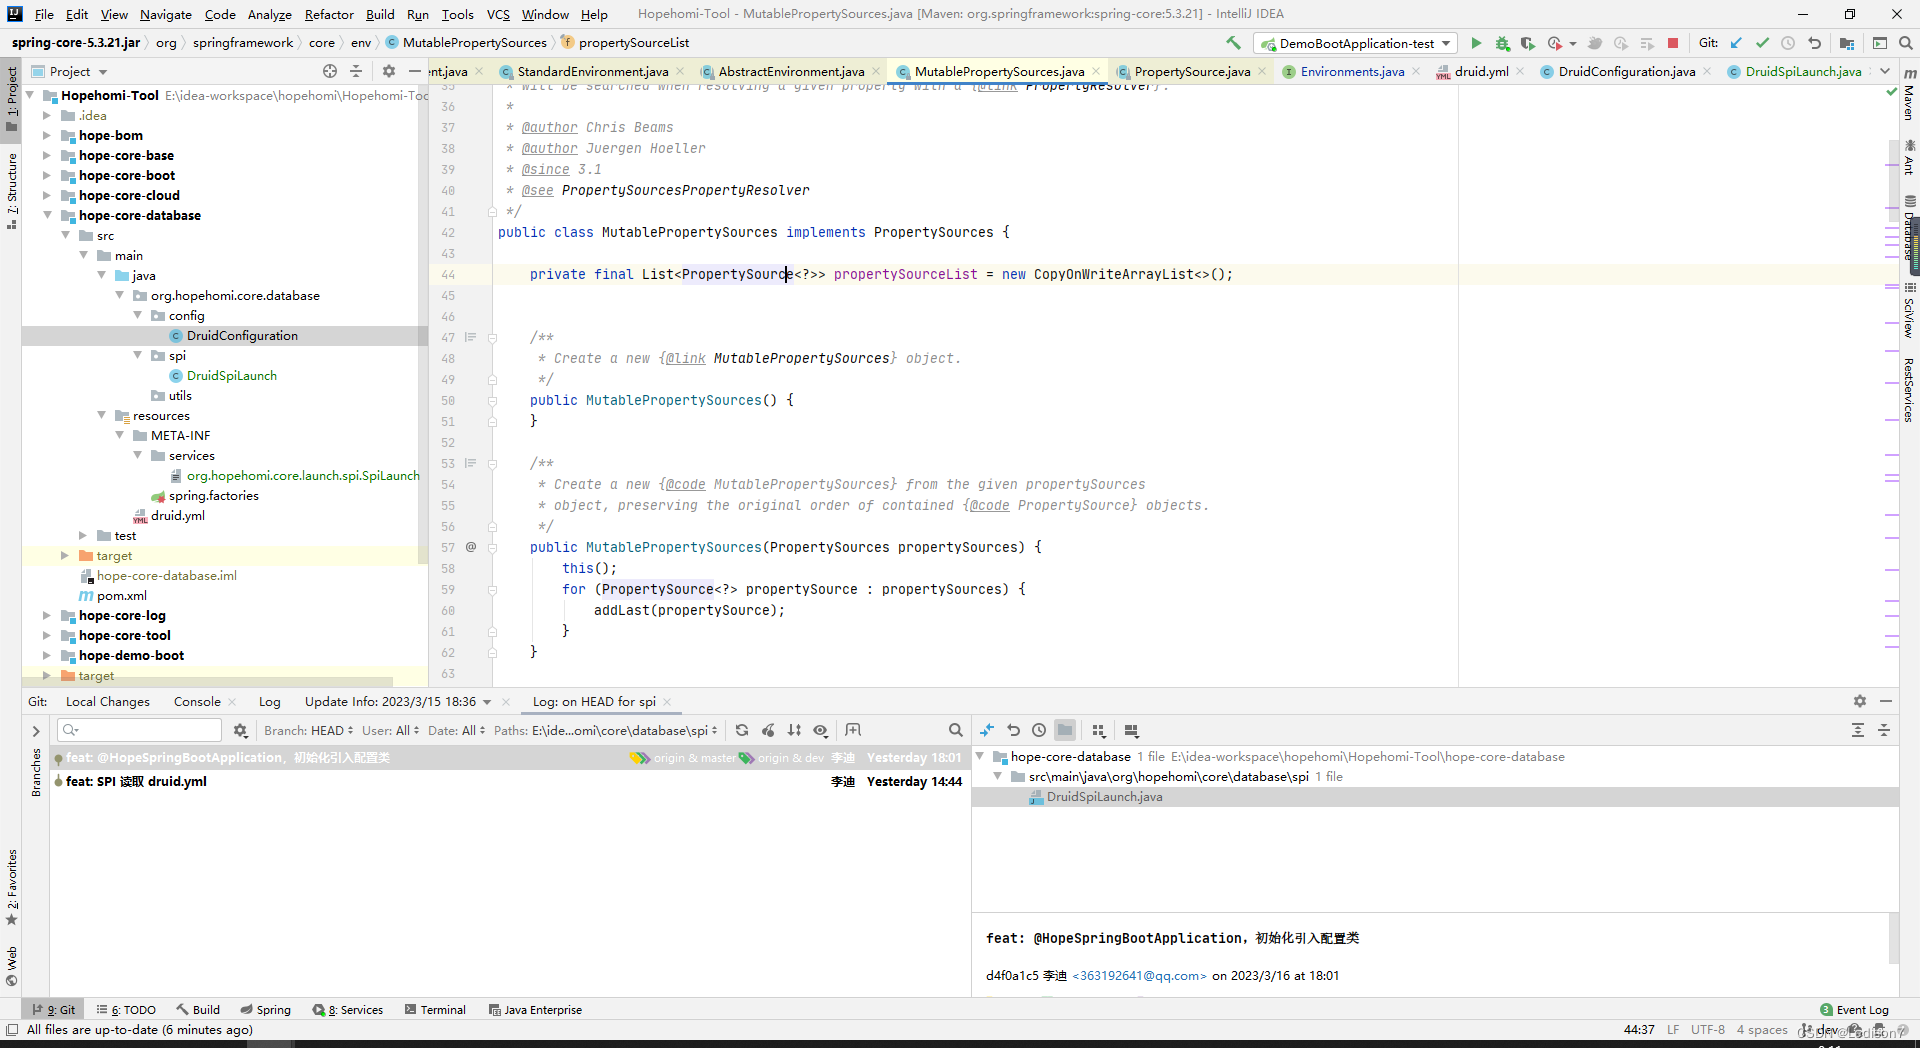Run DemoBootApplication-test with the green play icon
Screen dimensions: 1920x1048
pyautogui.click(x=1476, y=43)
